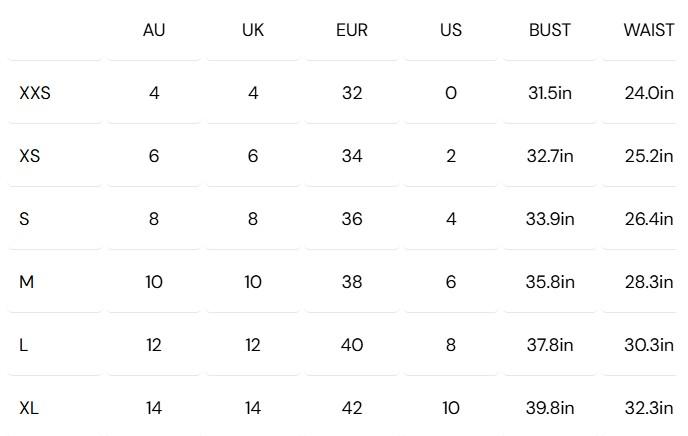Viewport: 688px width, 436px height.
Task: Click the AU column header
Action: click(x=154, y=30)
